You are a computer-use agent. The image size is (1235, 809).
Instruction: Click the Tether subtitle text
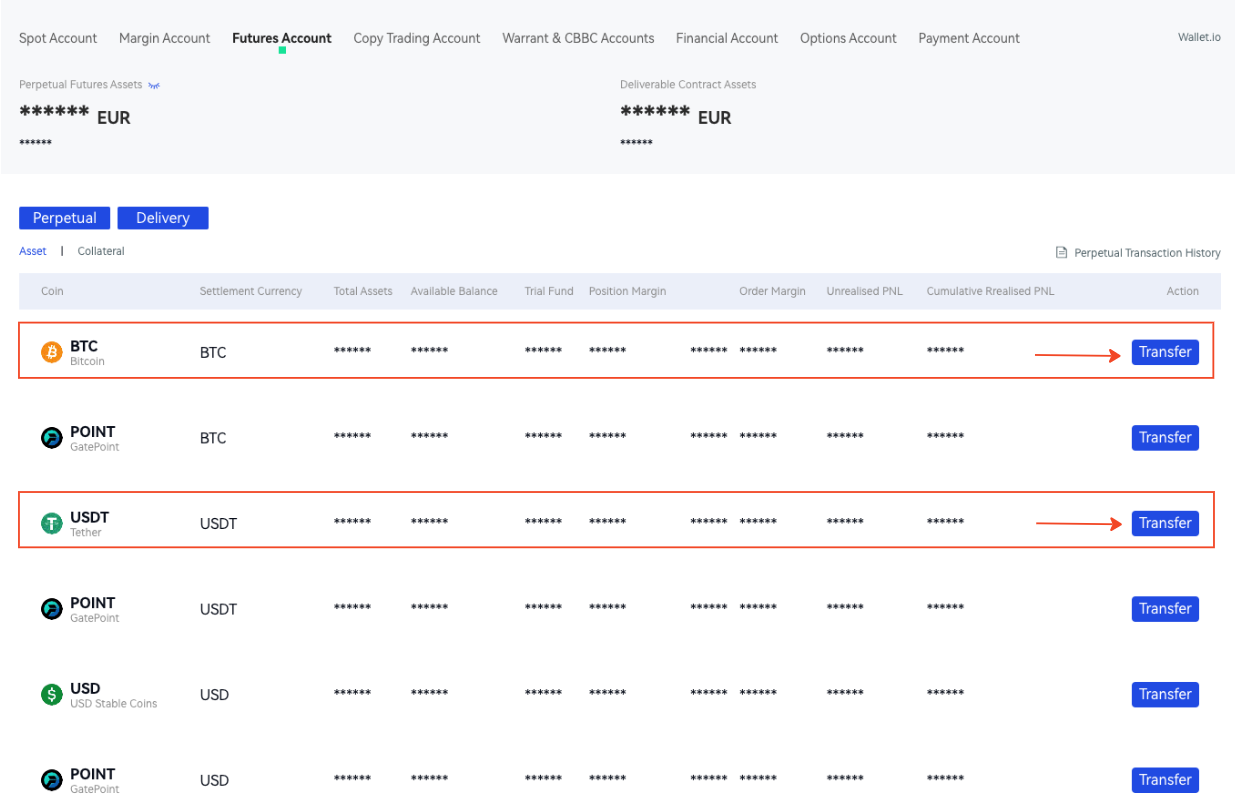click(x=86, y=532)
